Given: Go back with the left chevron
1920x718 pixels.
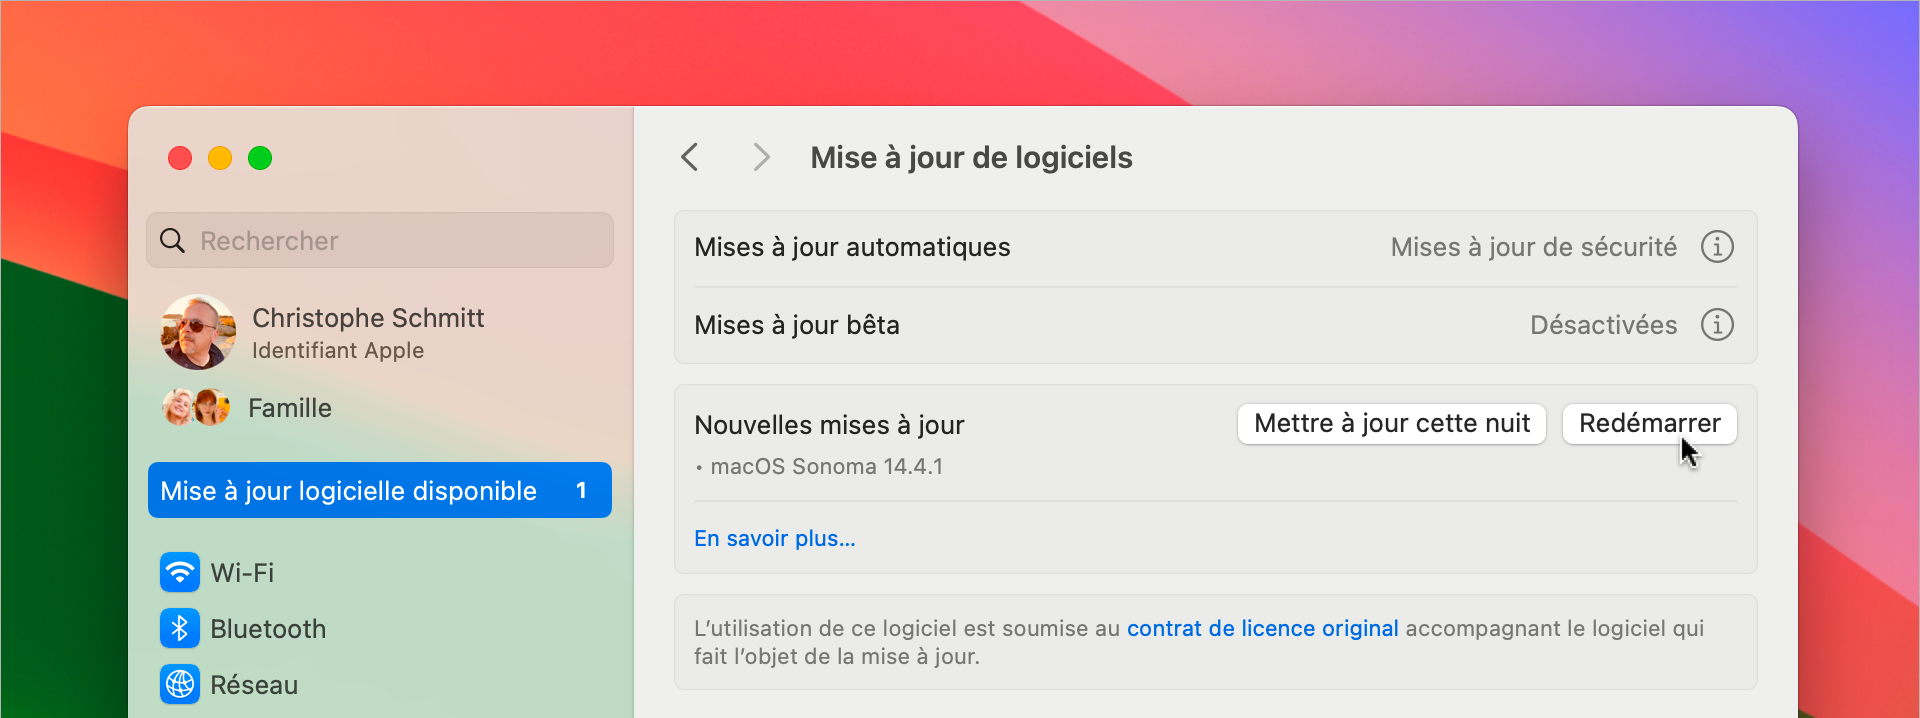Looking at the screenshot, I should 690,157.
